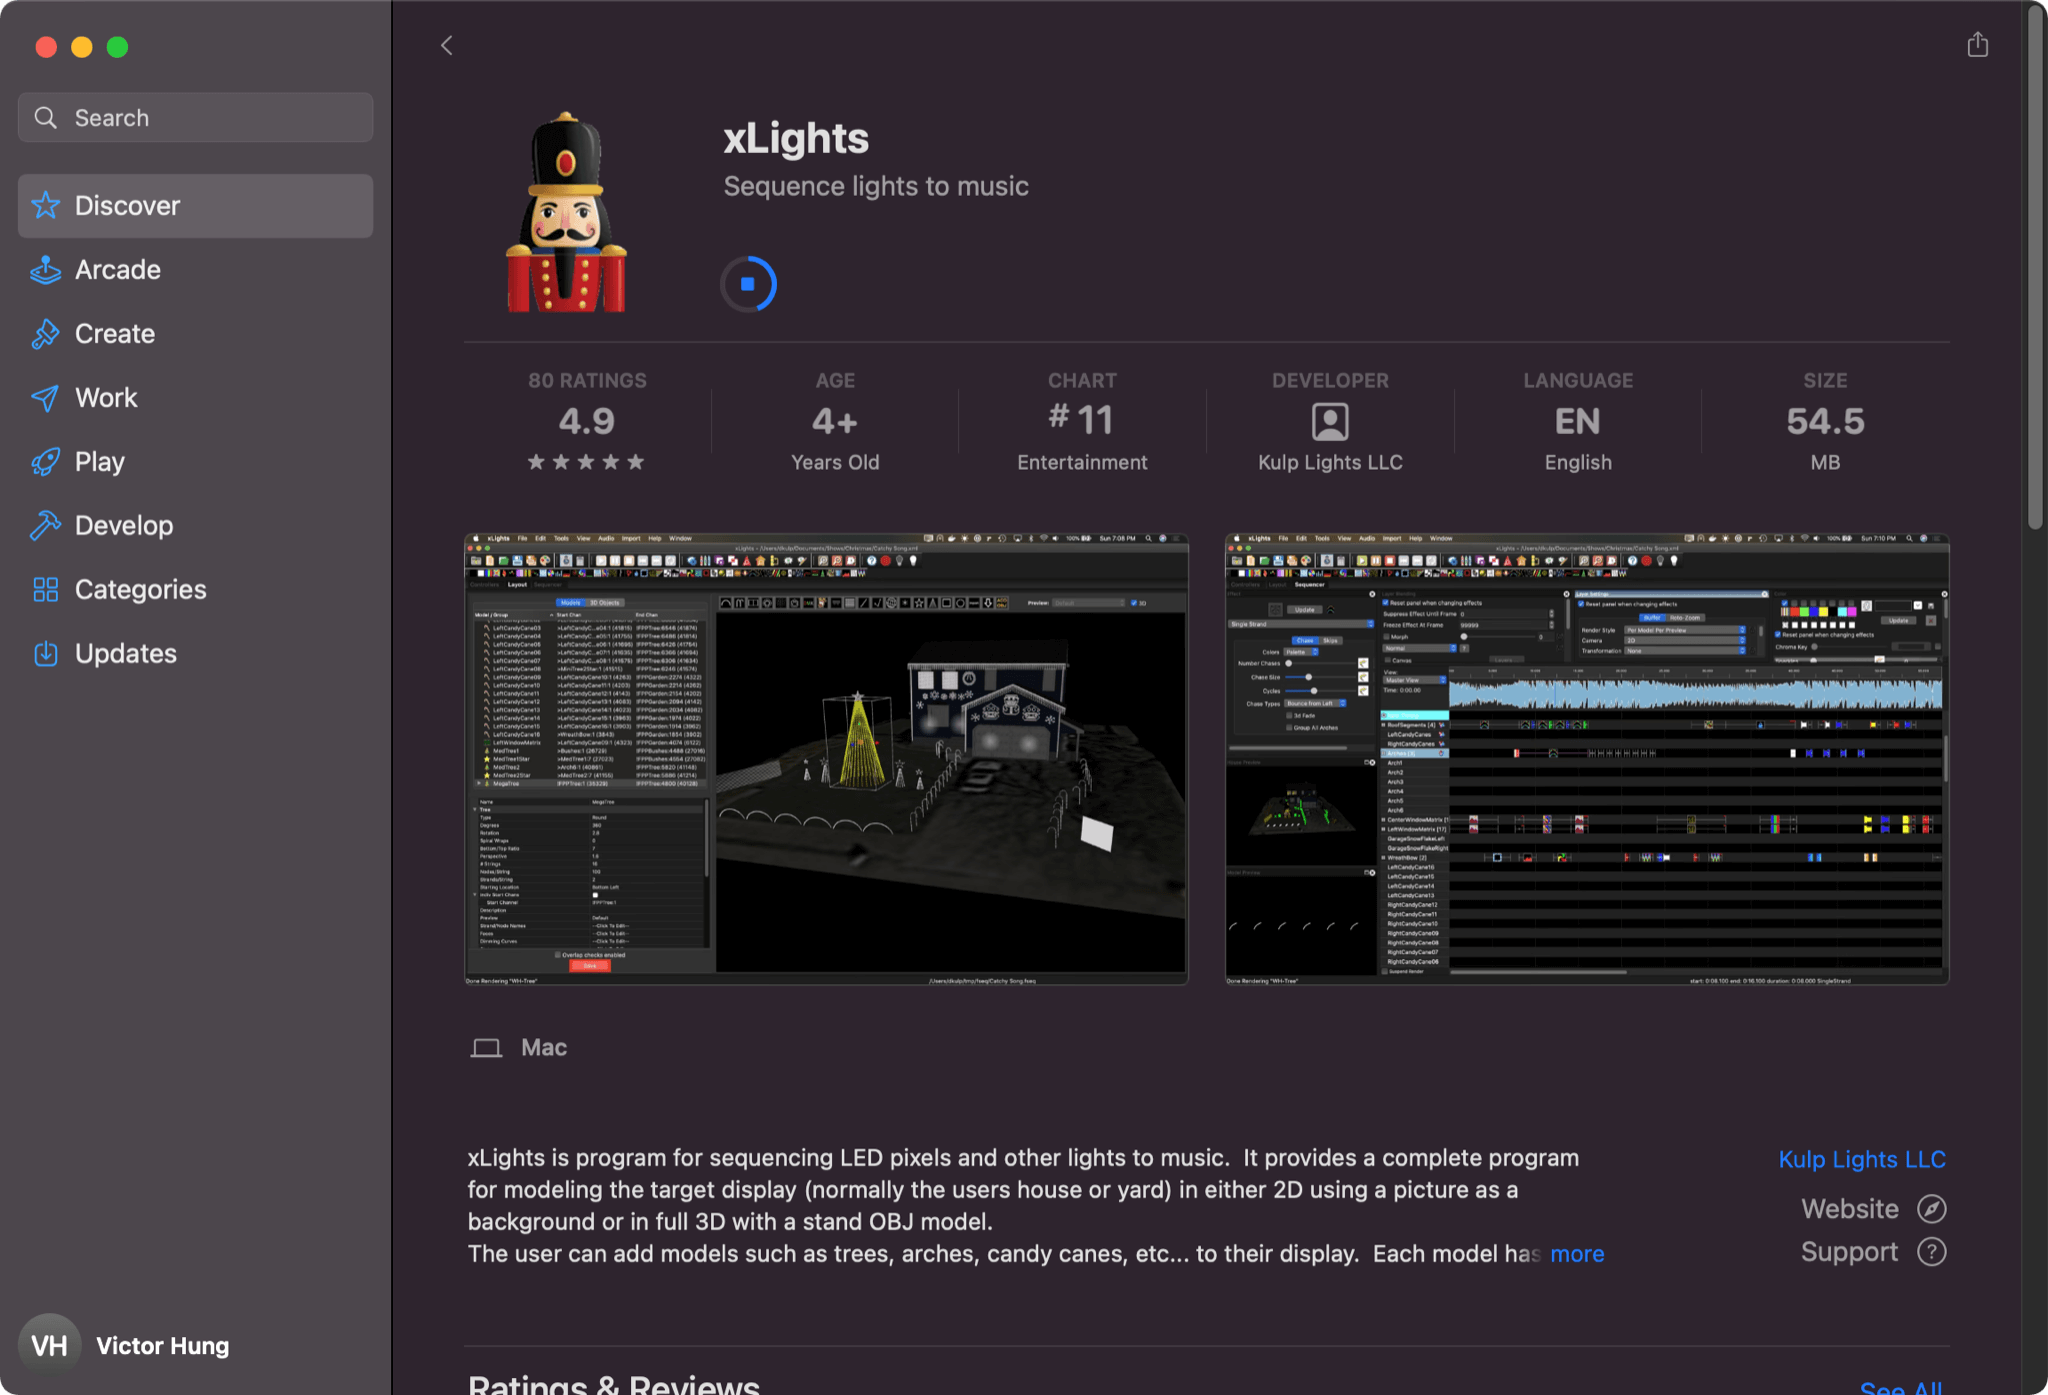Open the Categories section
The image size is (2048, 1395).
point(196,590)
